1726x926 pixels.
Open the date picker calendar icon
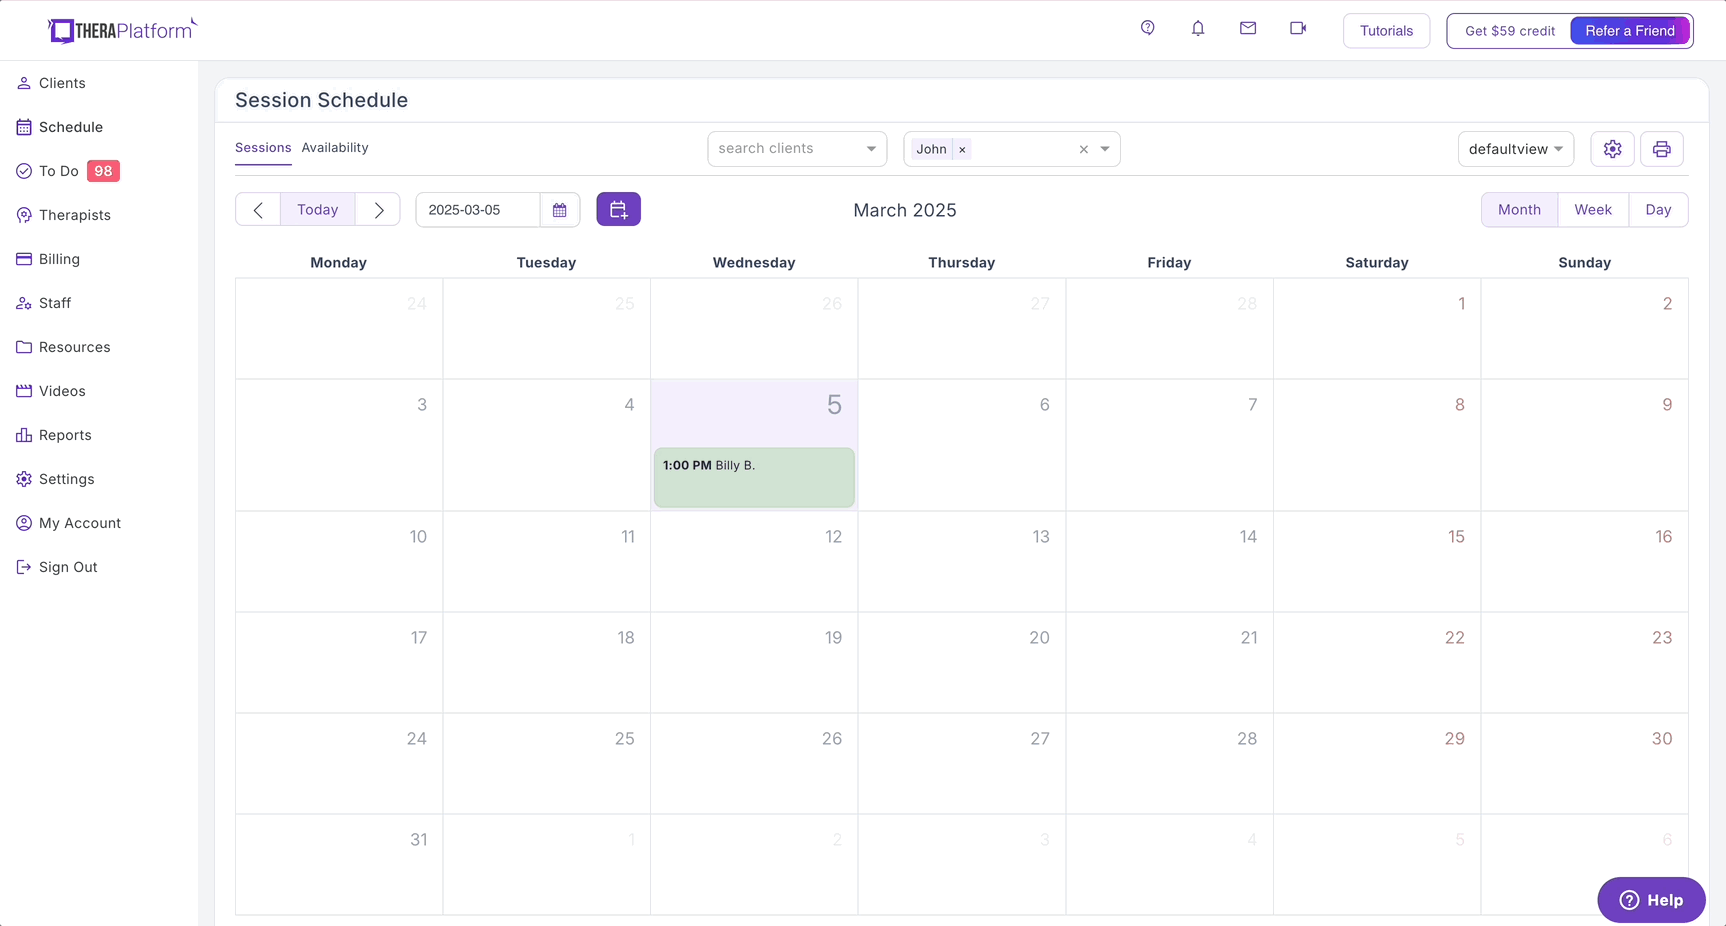tap(559, 210)
